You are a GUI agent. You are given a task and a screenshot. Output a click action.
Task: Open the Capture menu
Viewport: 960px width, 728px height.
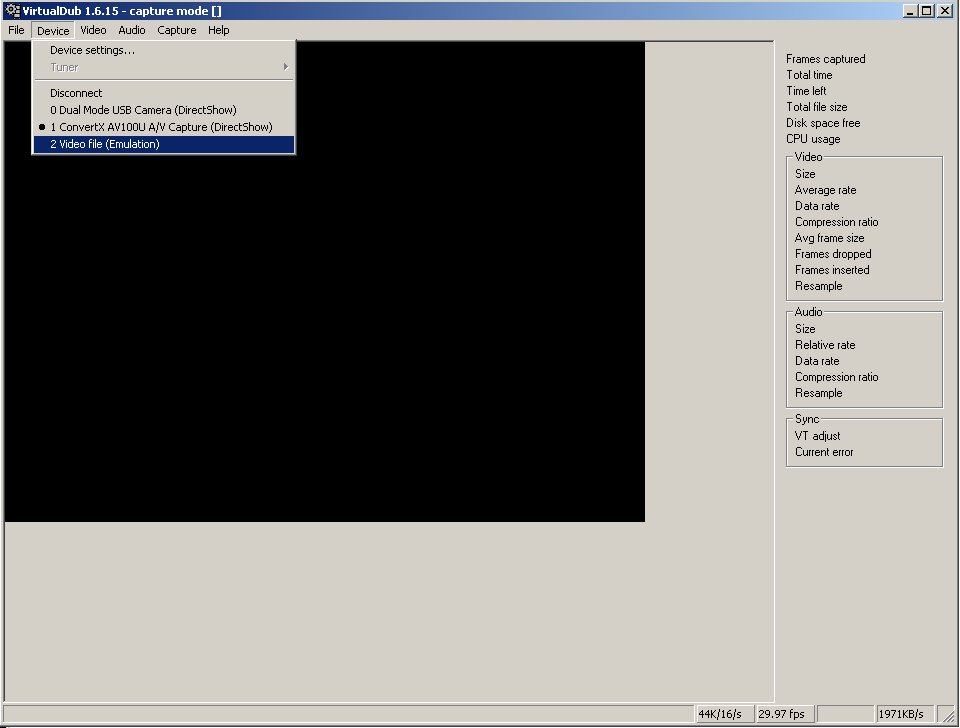[176, 30]
